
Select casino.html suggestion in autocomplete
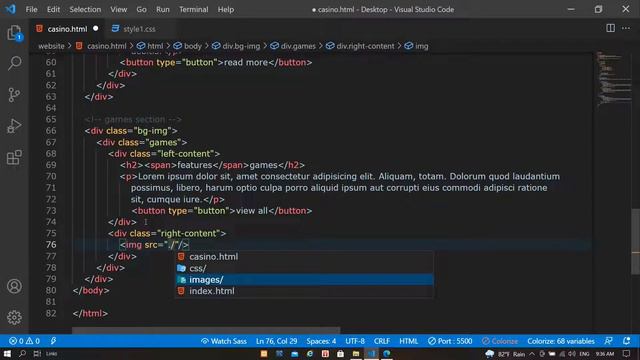point(304,257)
